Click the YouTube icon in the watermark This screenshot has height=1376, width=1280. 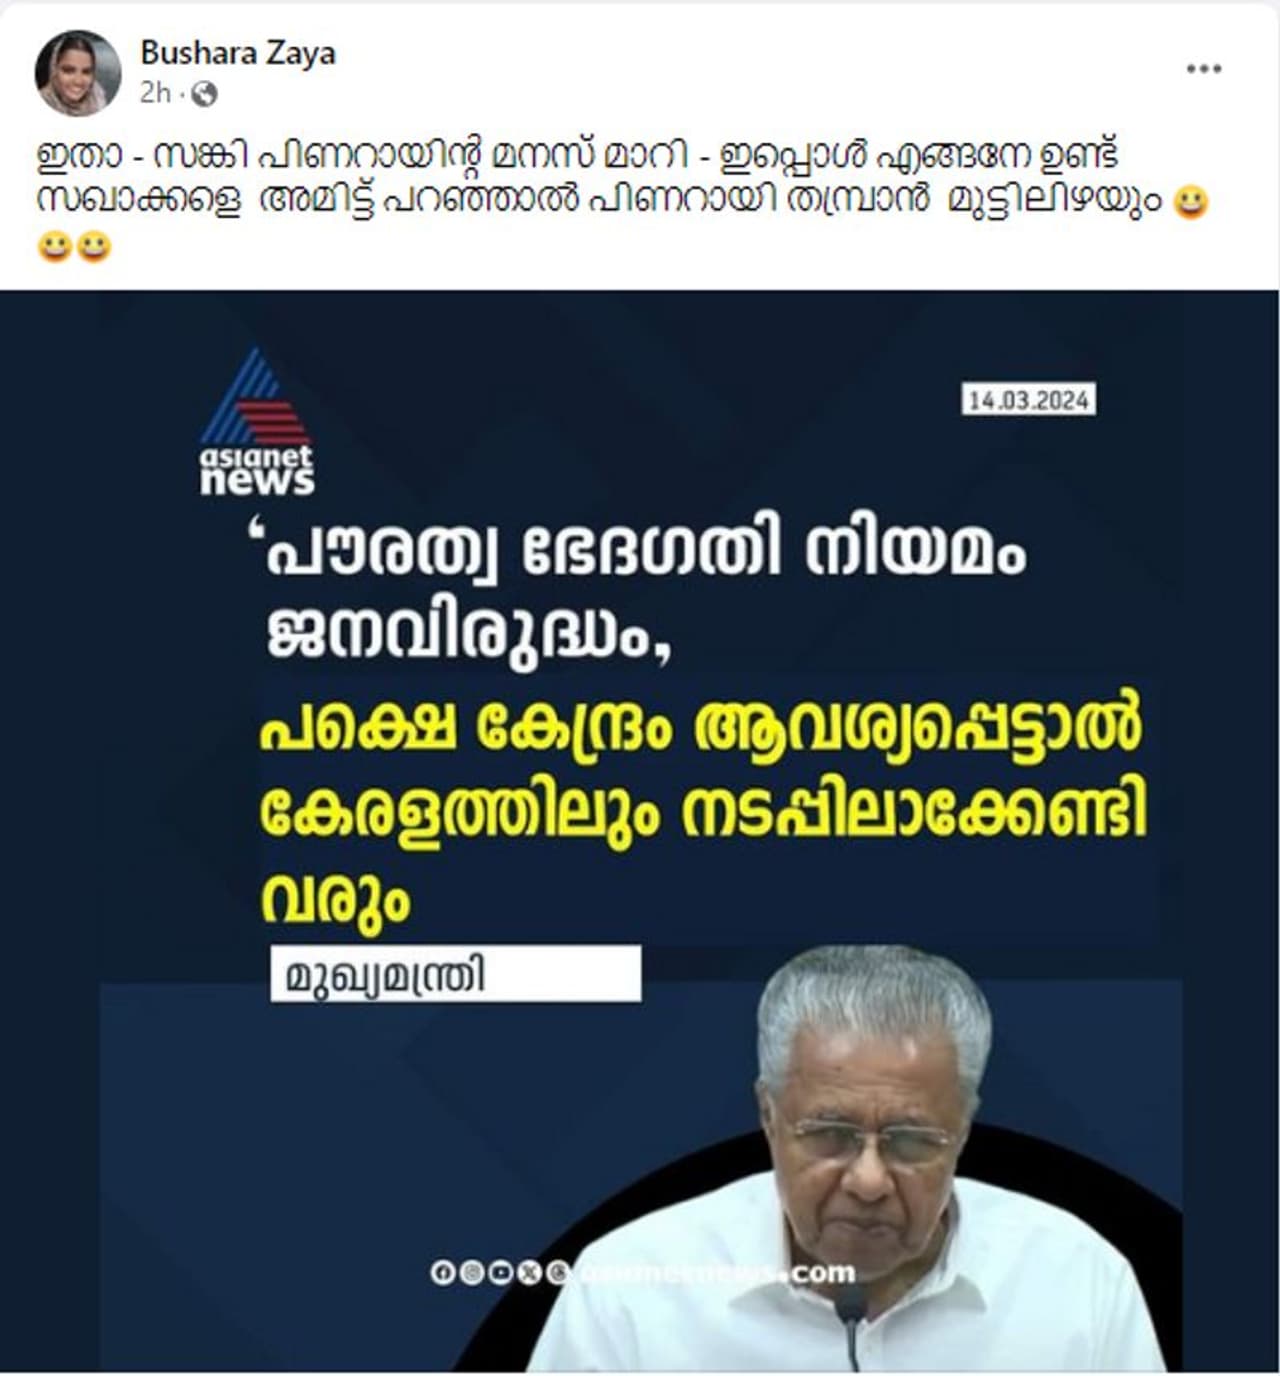(x=500, y=1273)
